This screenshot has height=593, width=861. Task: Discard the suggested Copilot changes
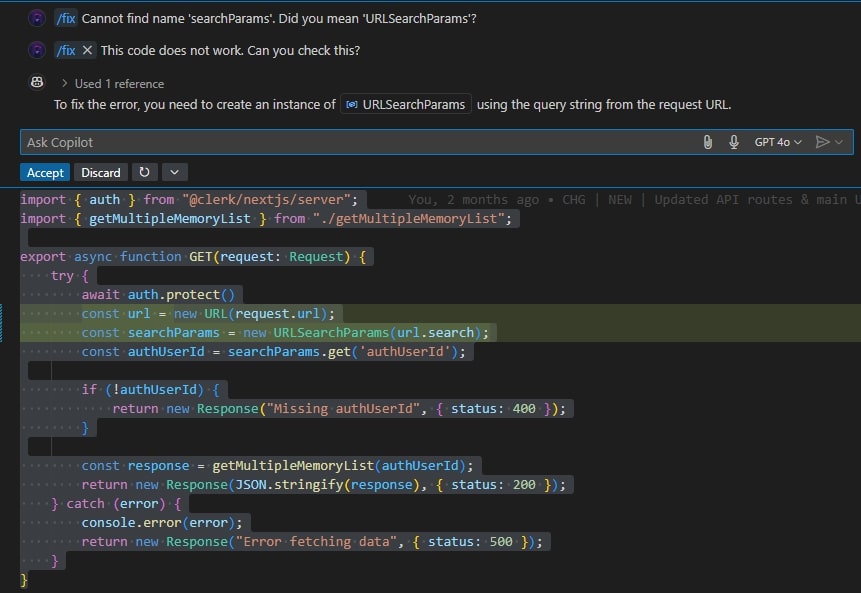[x=101, y=172]
